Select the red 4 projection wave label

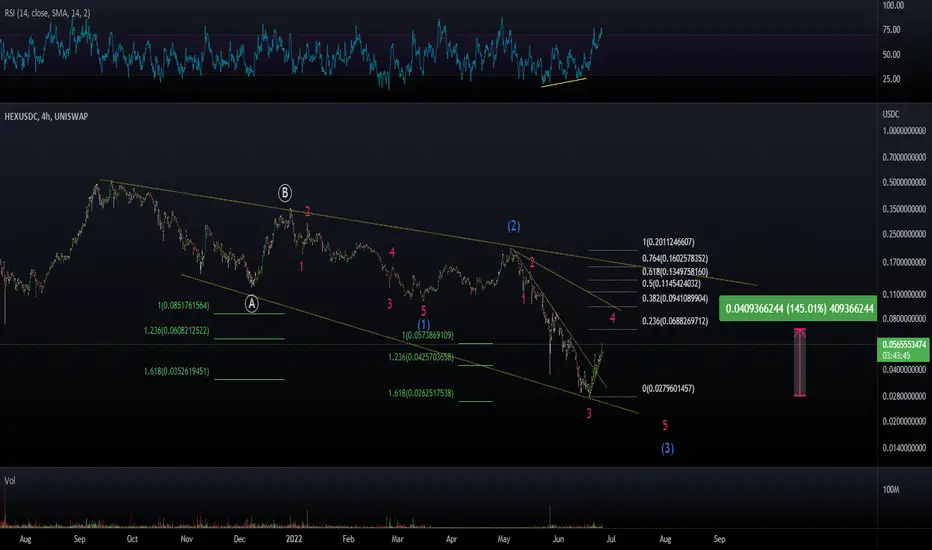point(612,319)
